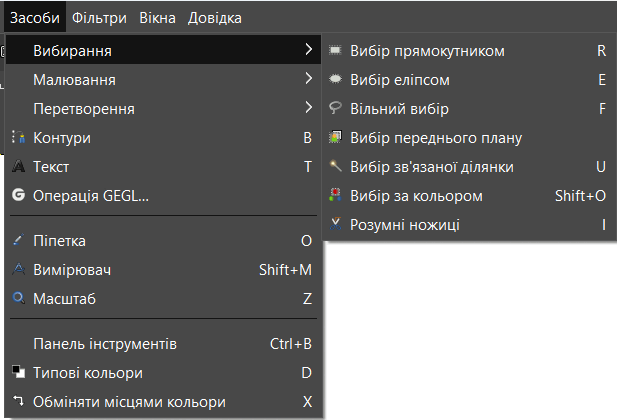617x420 pixels.
Task: Click the Shift+M shortcut label
Action: (285, 270)
